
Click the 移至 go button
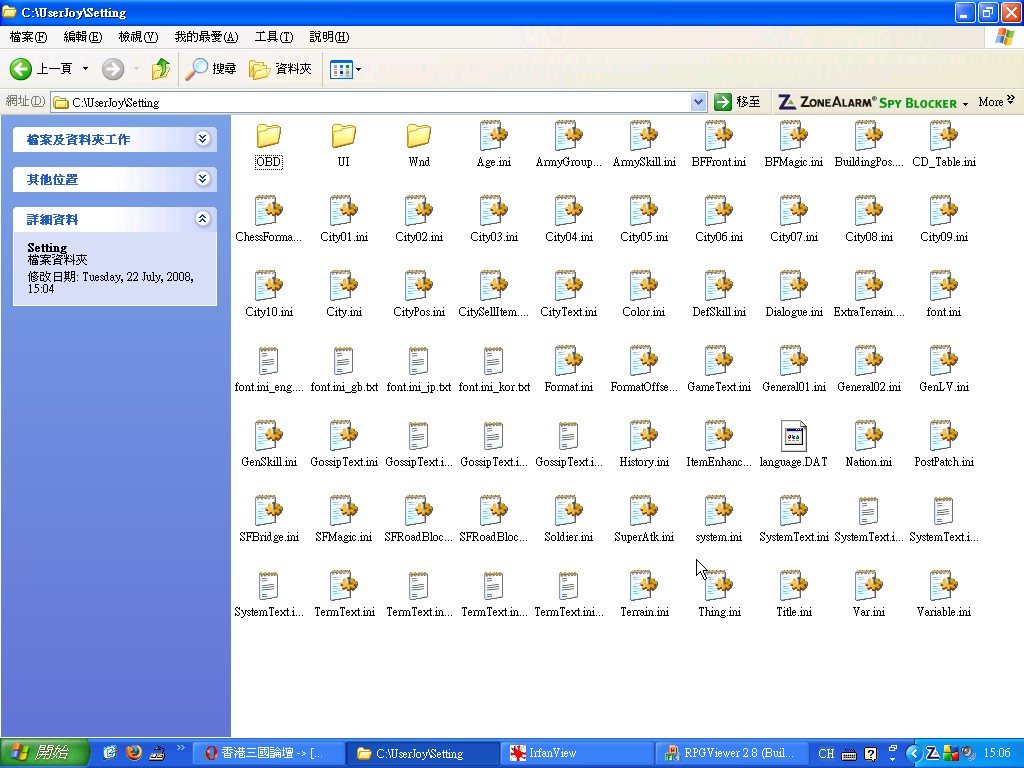pyautogui.click(x=737, y=102)
